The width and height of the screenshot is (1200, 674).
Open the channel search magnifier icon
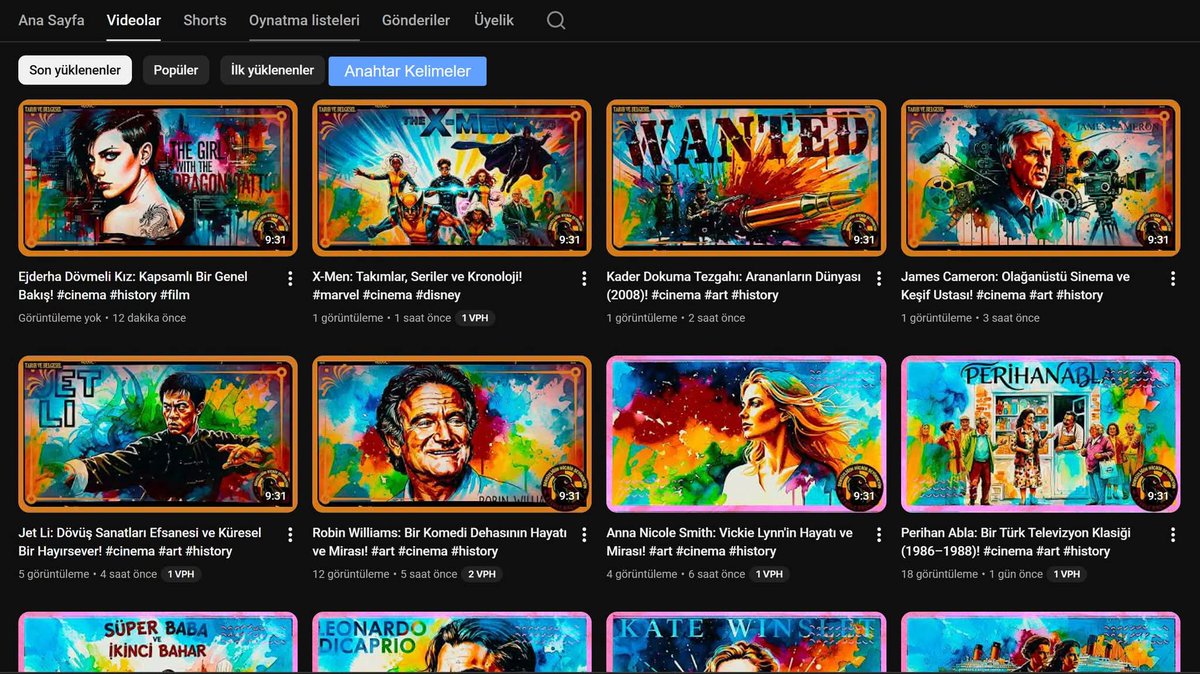click(556, 20)
